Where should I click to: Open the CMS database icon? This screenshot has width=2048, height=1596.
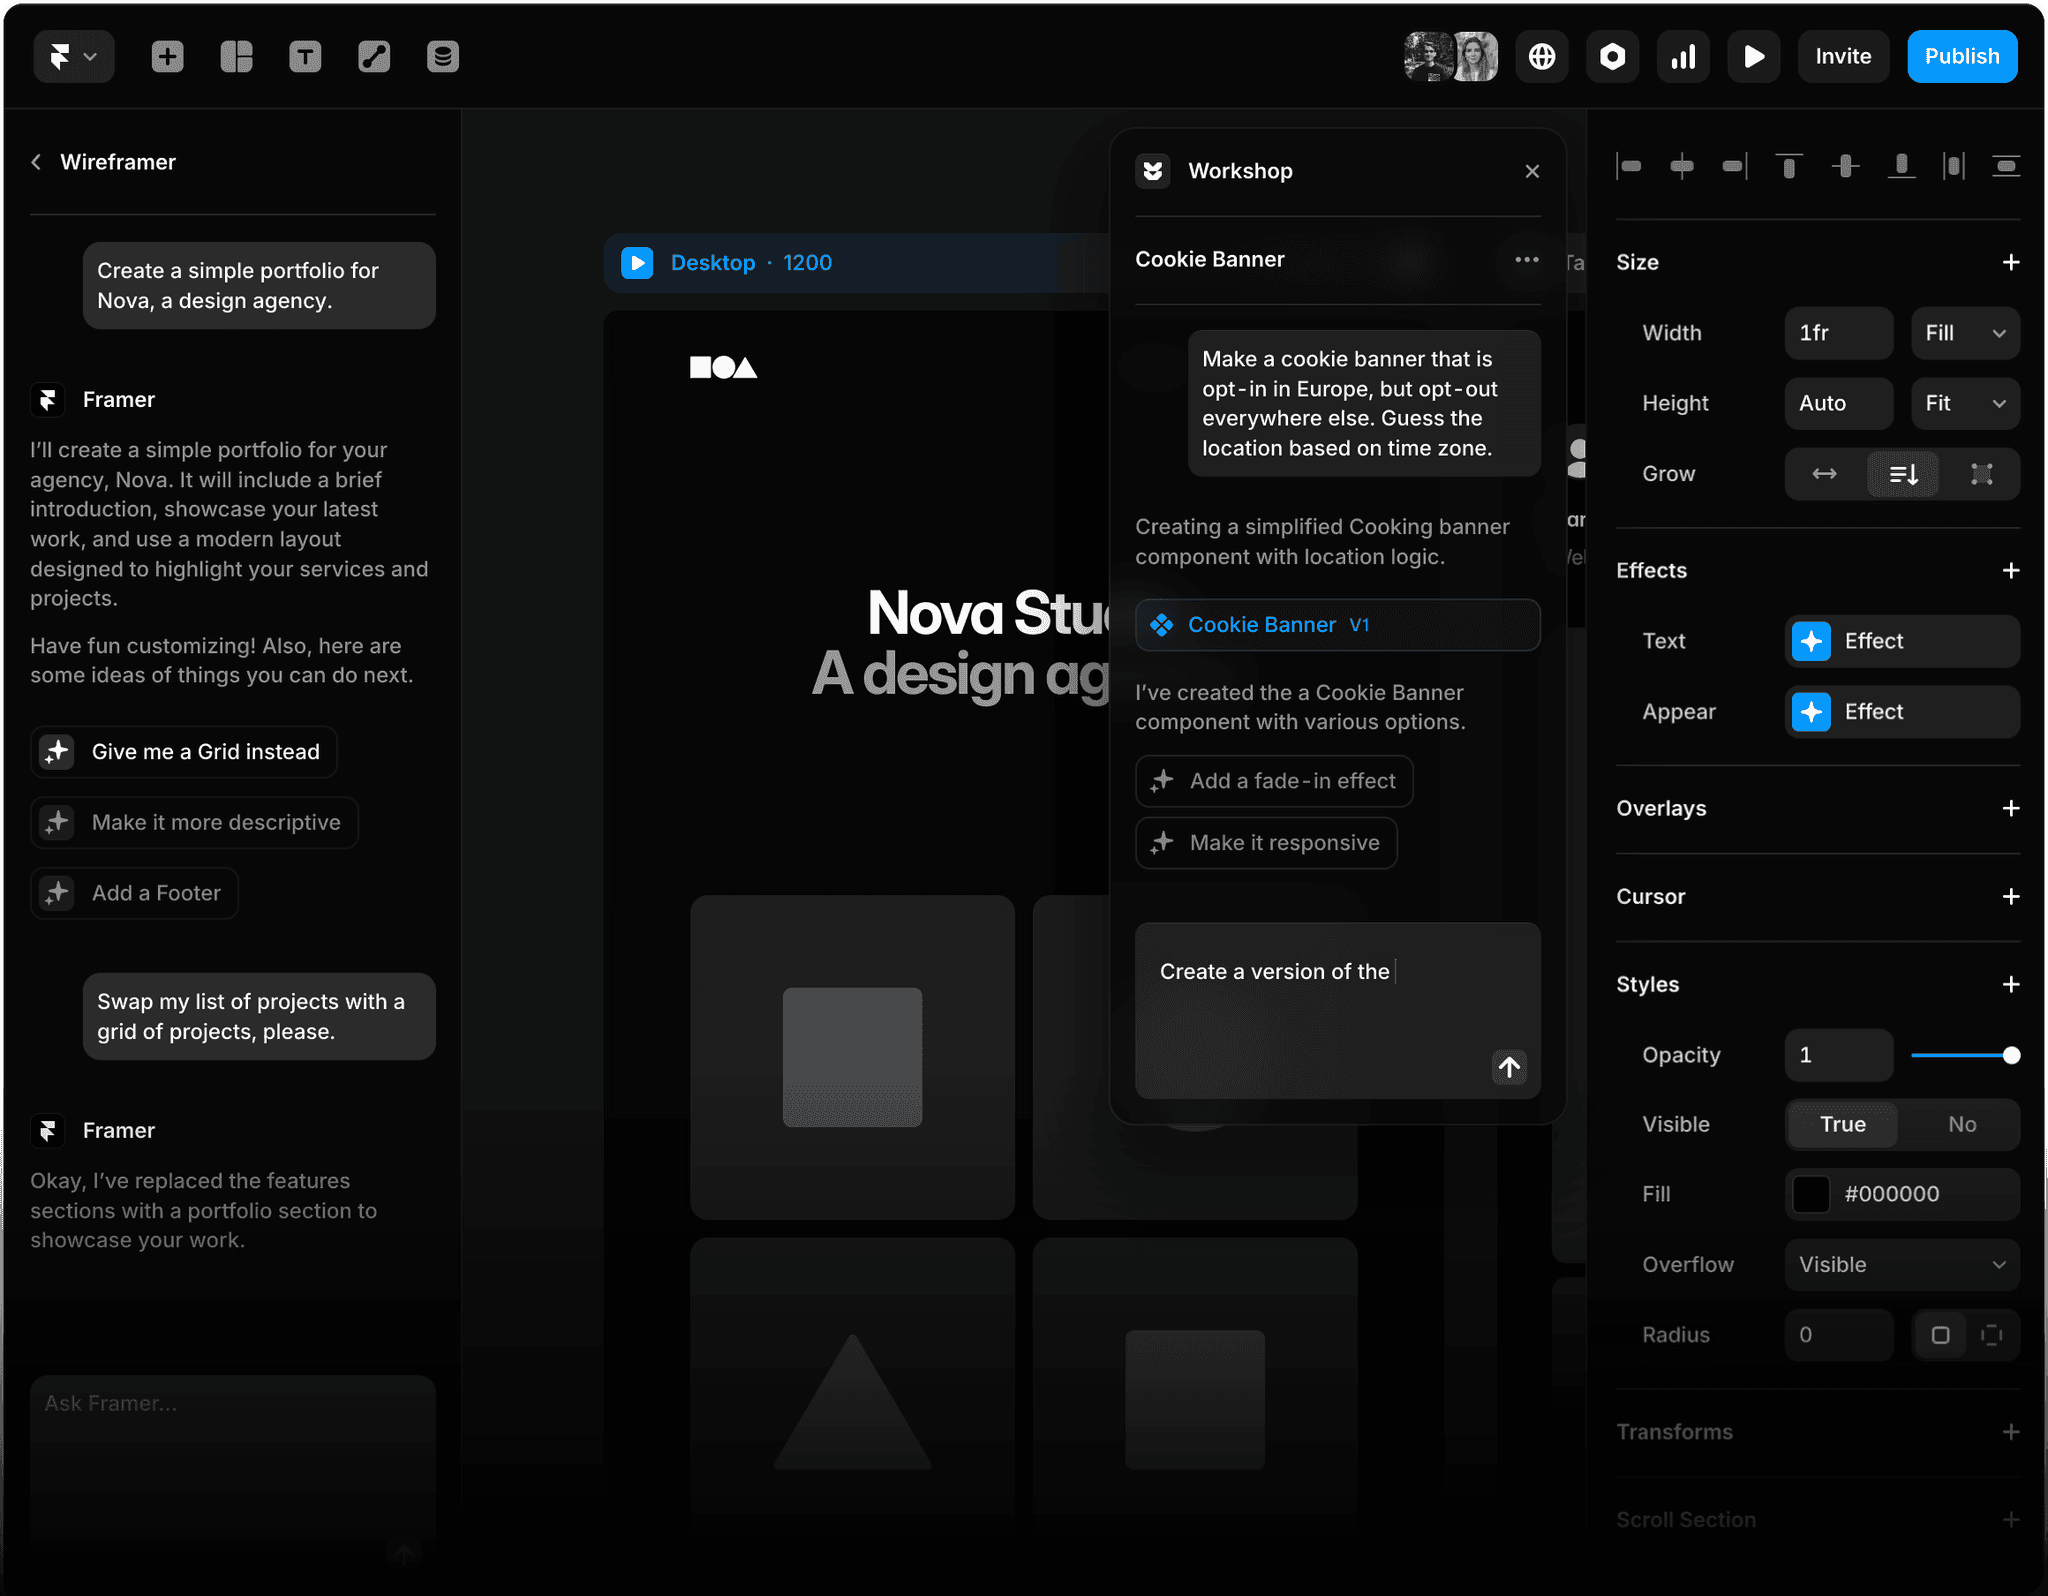point(443,56)
